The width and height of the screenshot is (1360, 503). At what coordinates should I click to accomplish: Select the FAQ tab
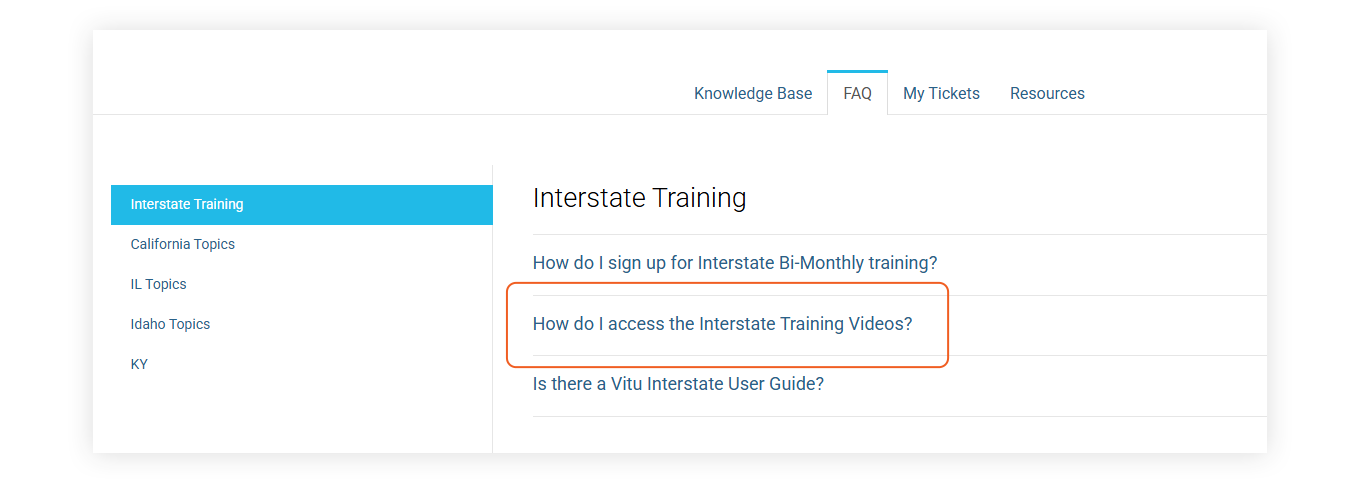(857, 93)
